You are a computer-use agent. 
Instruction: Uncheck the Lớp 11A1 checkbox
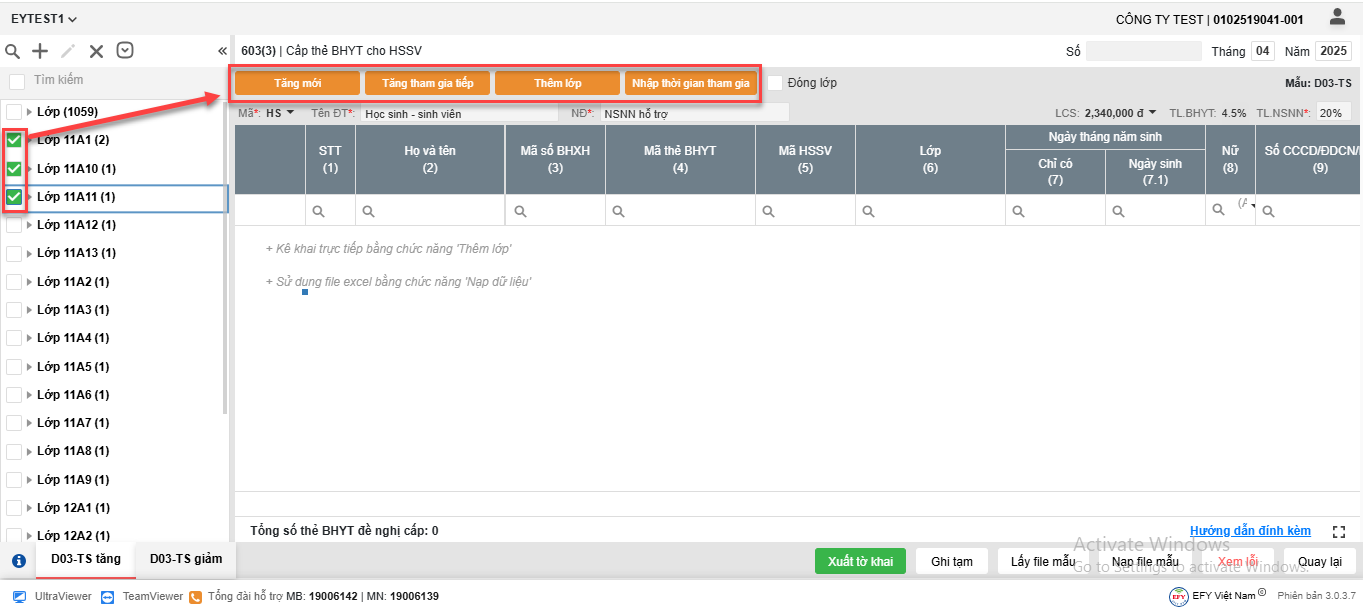click(15, 140)
